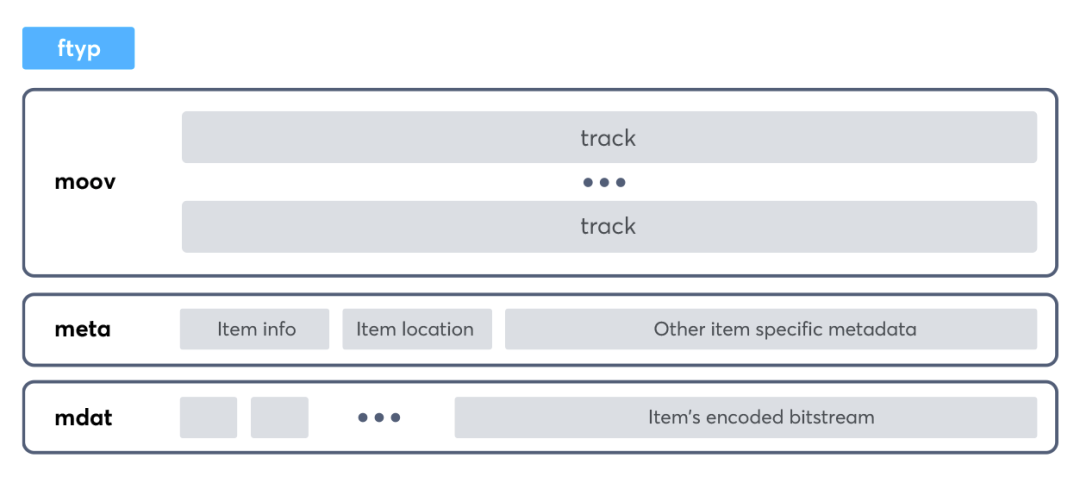This screenshot has height=477, width=1080.
Task: Click the middle dot between the tracks
Action: [604, 183]
